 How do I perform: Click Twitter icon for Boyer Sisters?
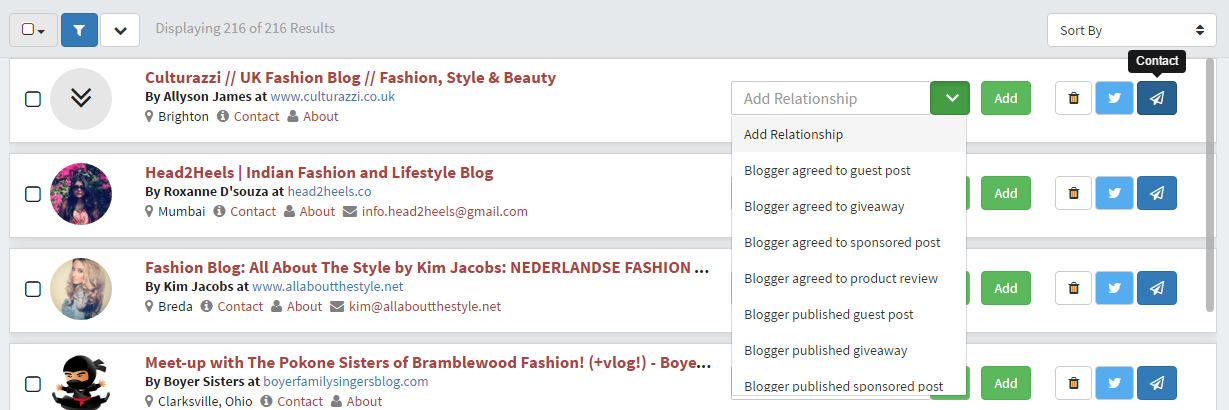[1115, 383]
